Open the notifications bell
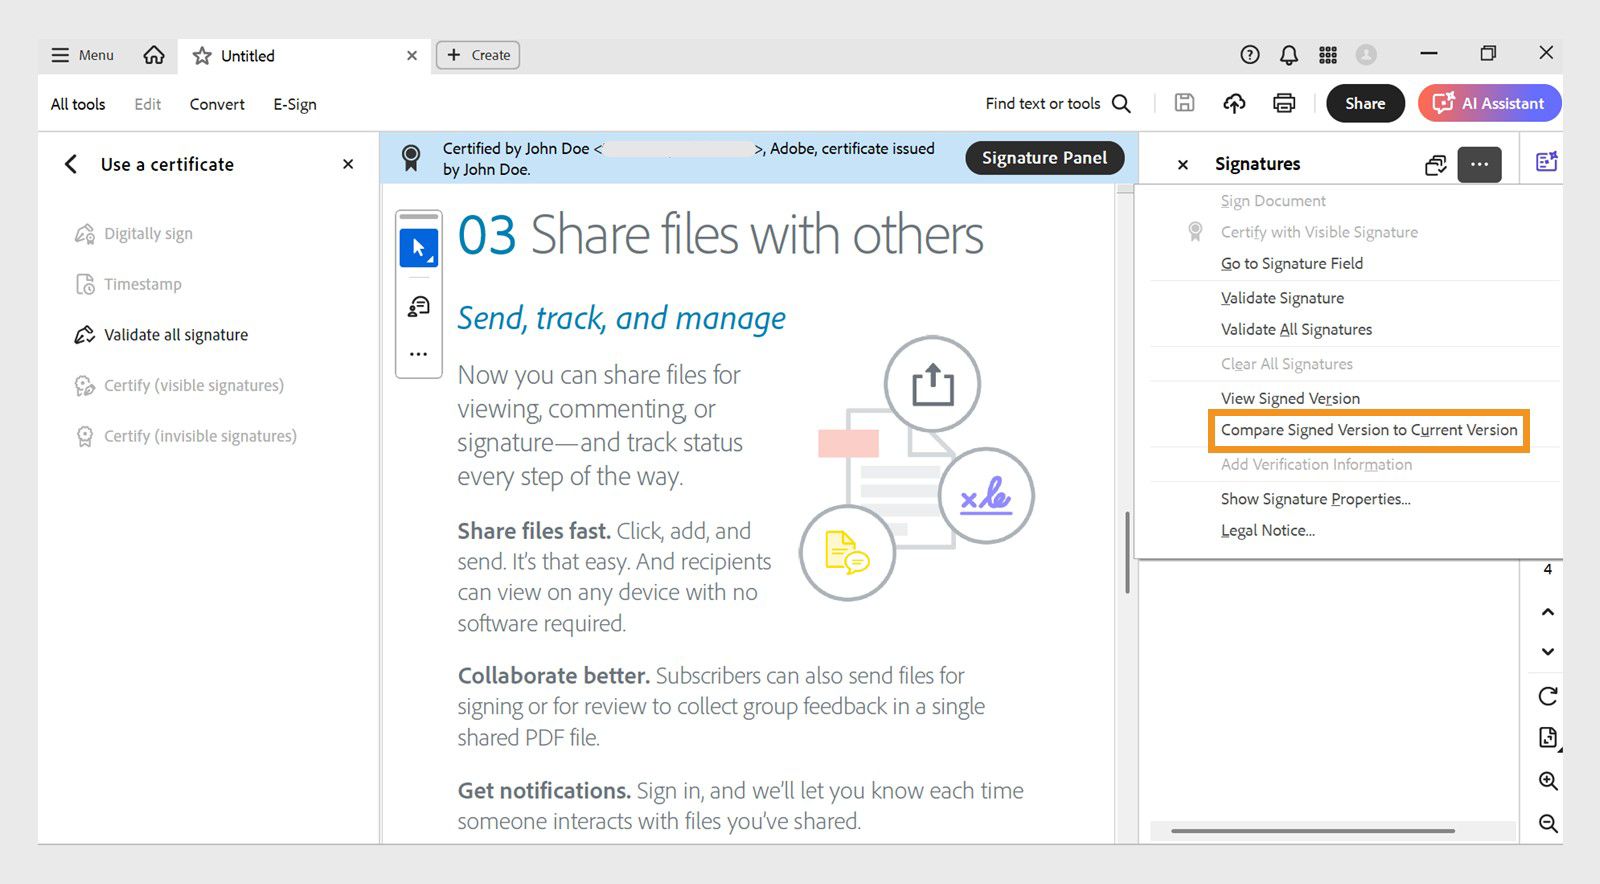Image resolution: width=1600 pixels, height=884 pixels. [1289, 55]
